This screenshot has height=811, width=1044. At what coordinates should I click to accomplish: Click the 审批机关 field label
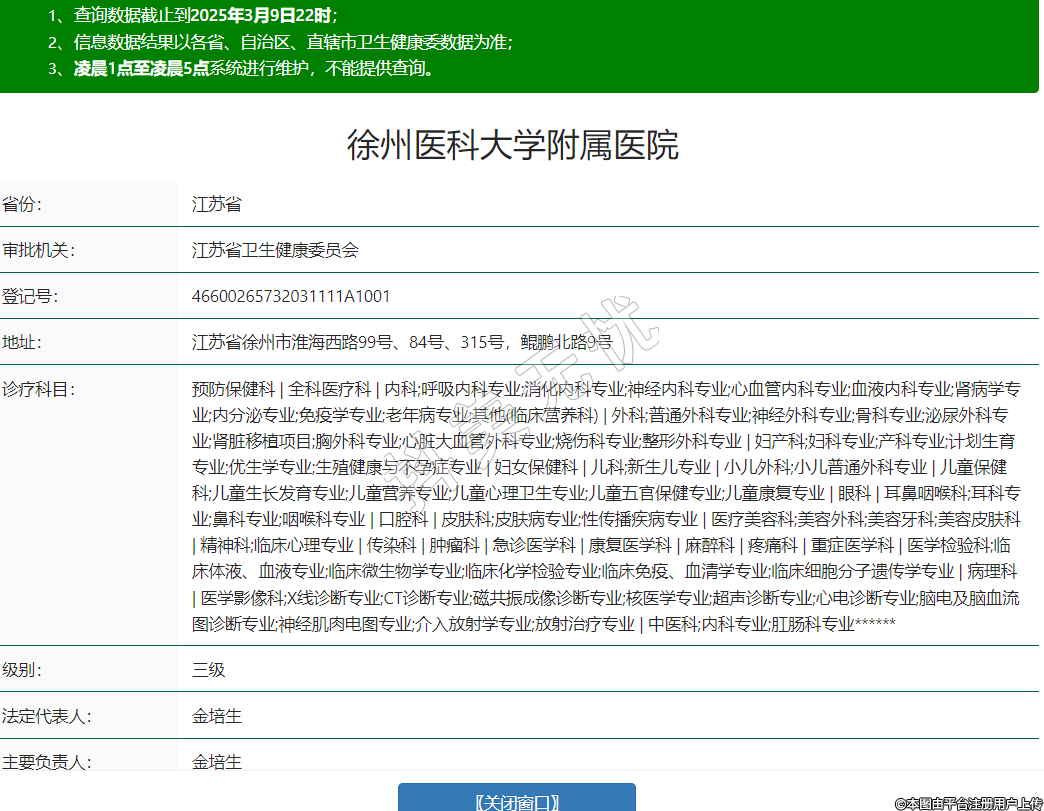(36, 250)
